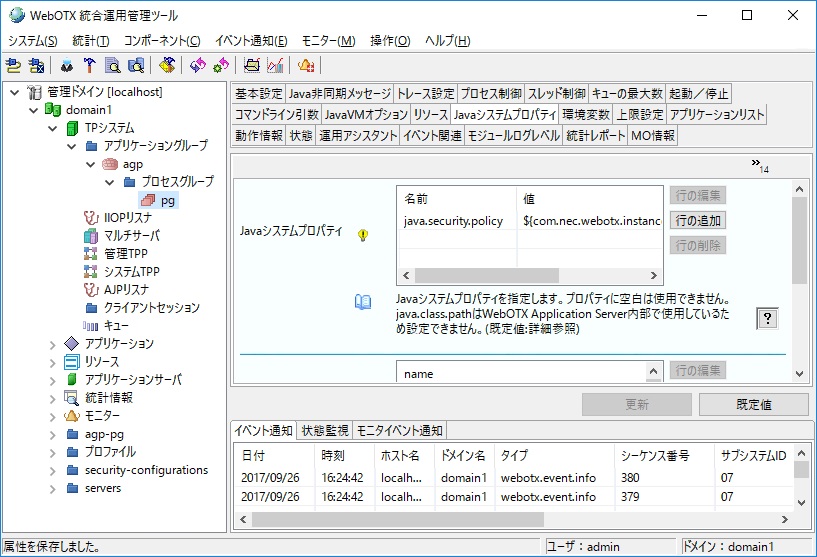Open the tab overflow chevron showing 14
817x557 pixels.
tap(759, 166)
